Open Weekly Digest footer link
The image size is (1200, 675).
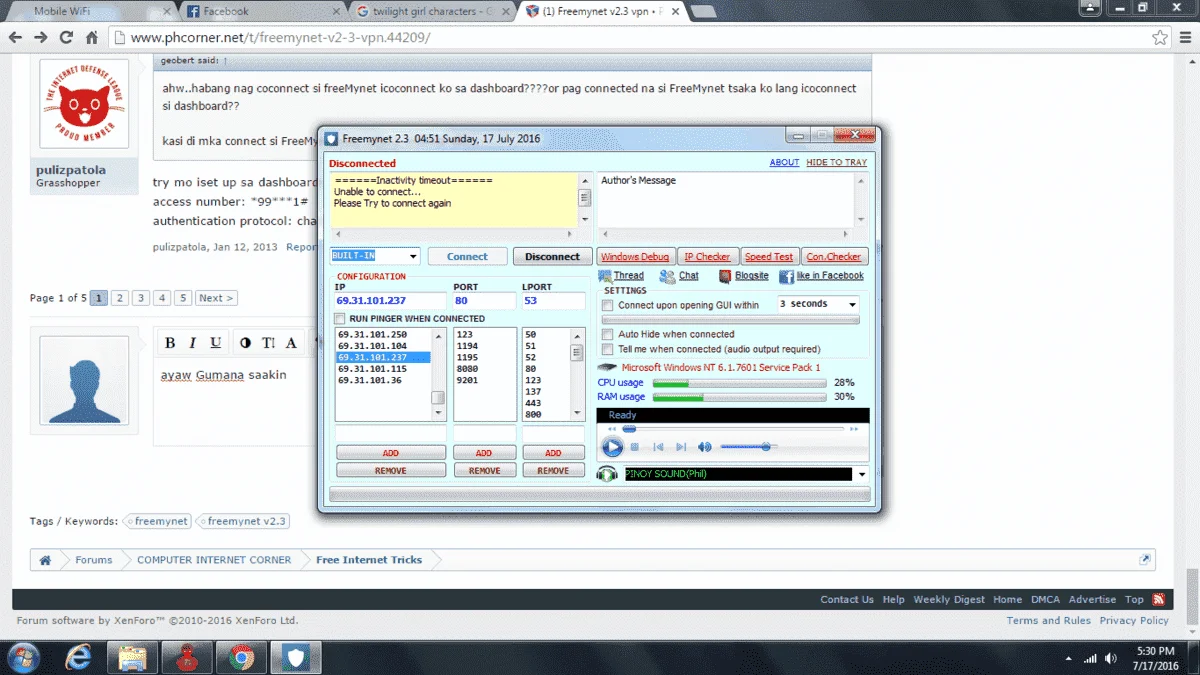click(949, 599)
